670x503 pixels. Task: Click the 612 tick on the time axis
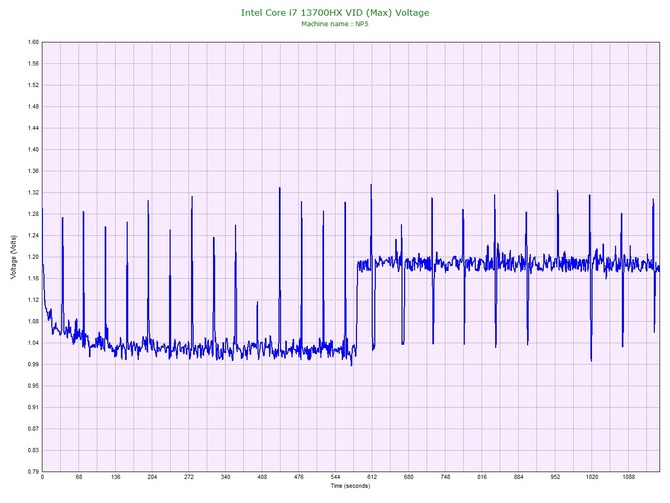[x=372, y=477]
